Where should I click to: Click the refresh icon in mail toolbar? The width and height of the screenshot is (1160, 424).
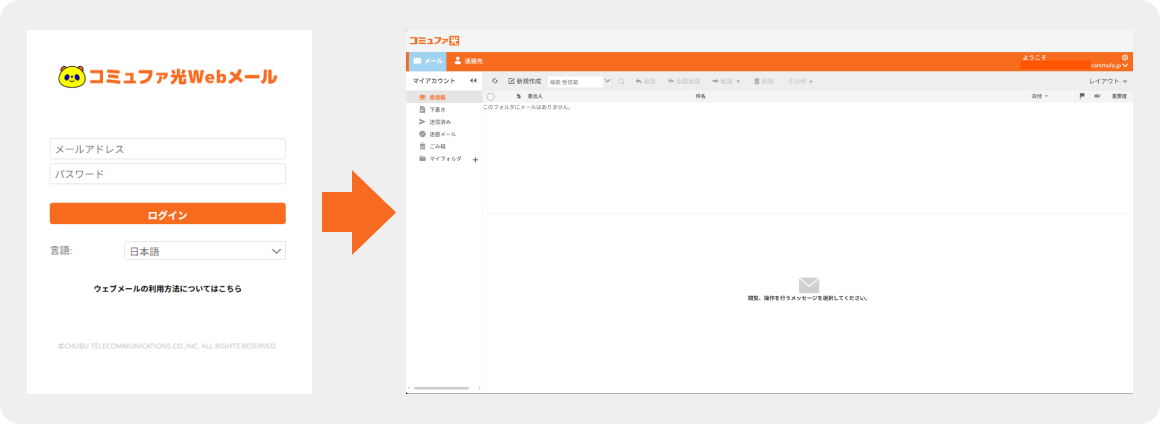pyautogui.click(x=495, y=81)
